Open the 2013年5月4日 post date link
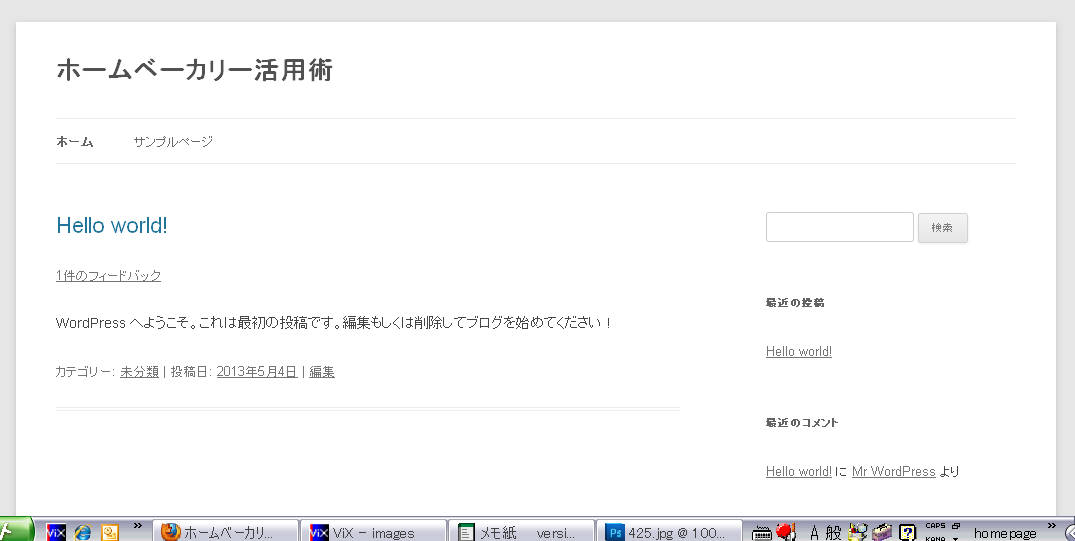Image resolution: width=1075 pixels, height=541 pixels. pyautogui.click(x=257, y=372)
